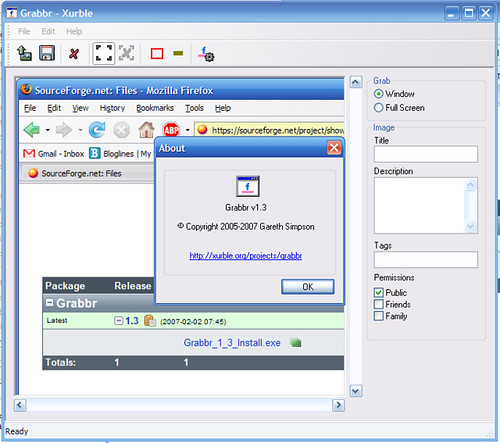This screenshot has width=500, height=443.
Task: Click the Package column header
Action: (65, 286)
